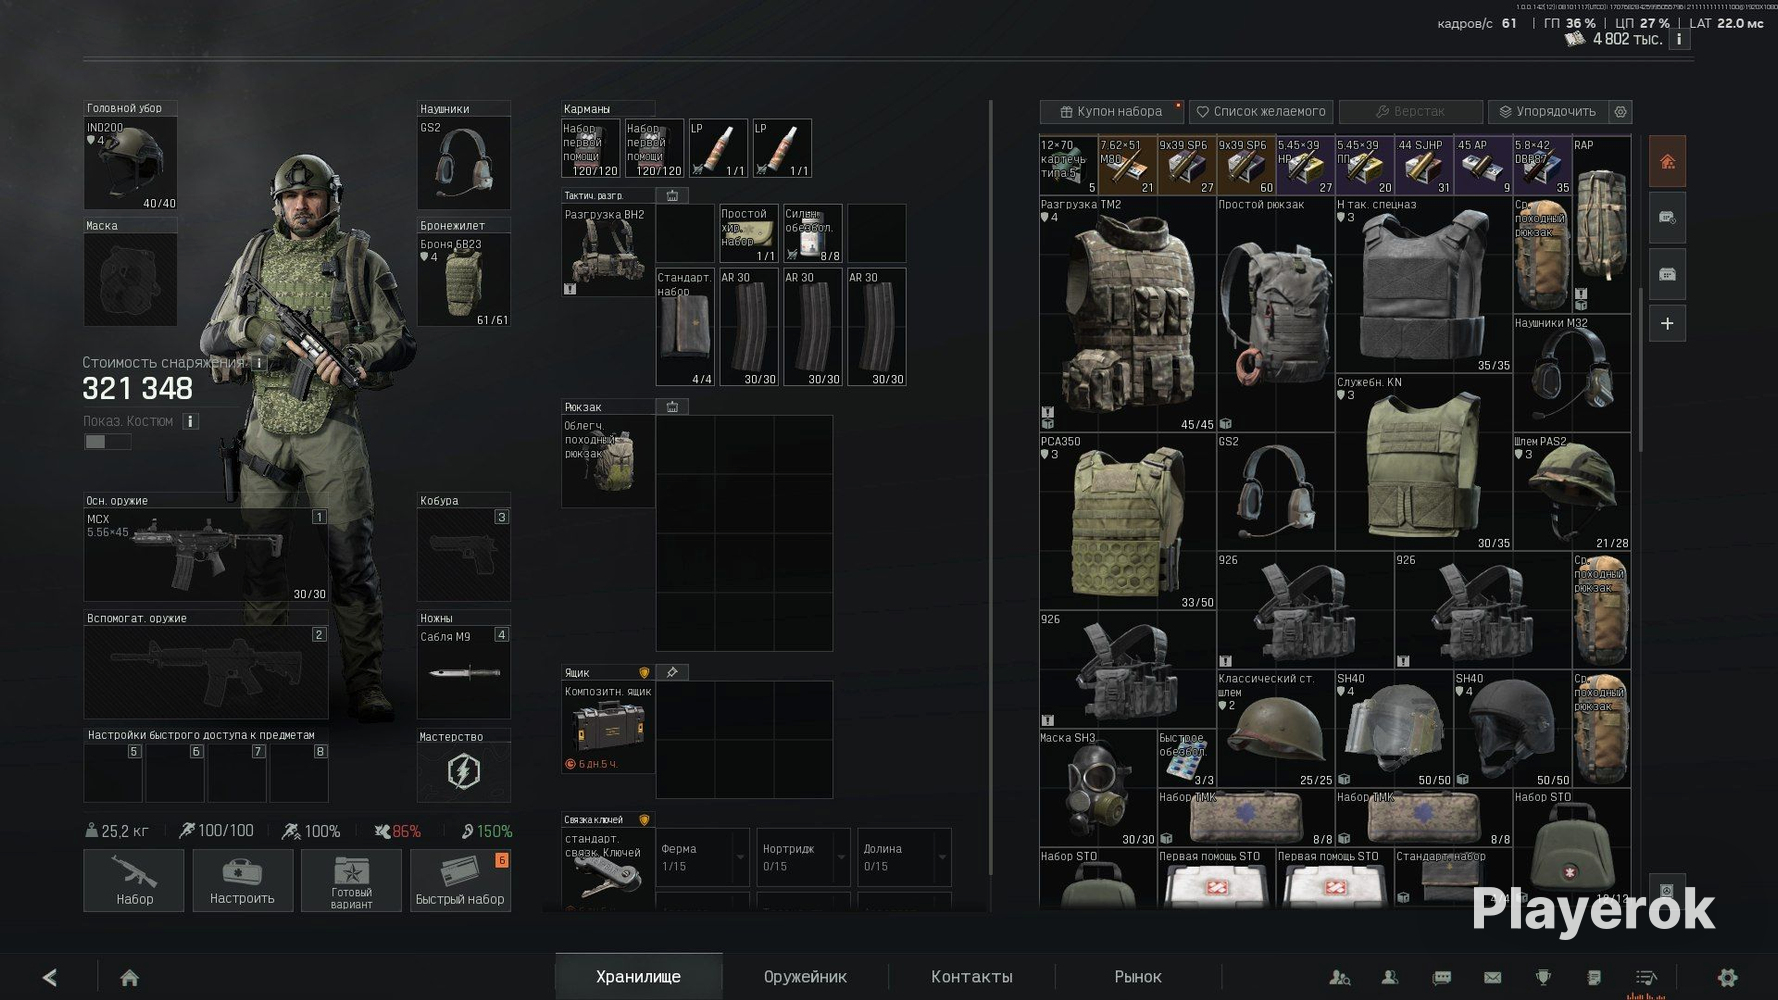The height and width of the screenshot is (1000, 1778).
Task: Select the empty Маска equipment slot
Action: click(x=130, y=280)
